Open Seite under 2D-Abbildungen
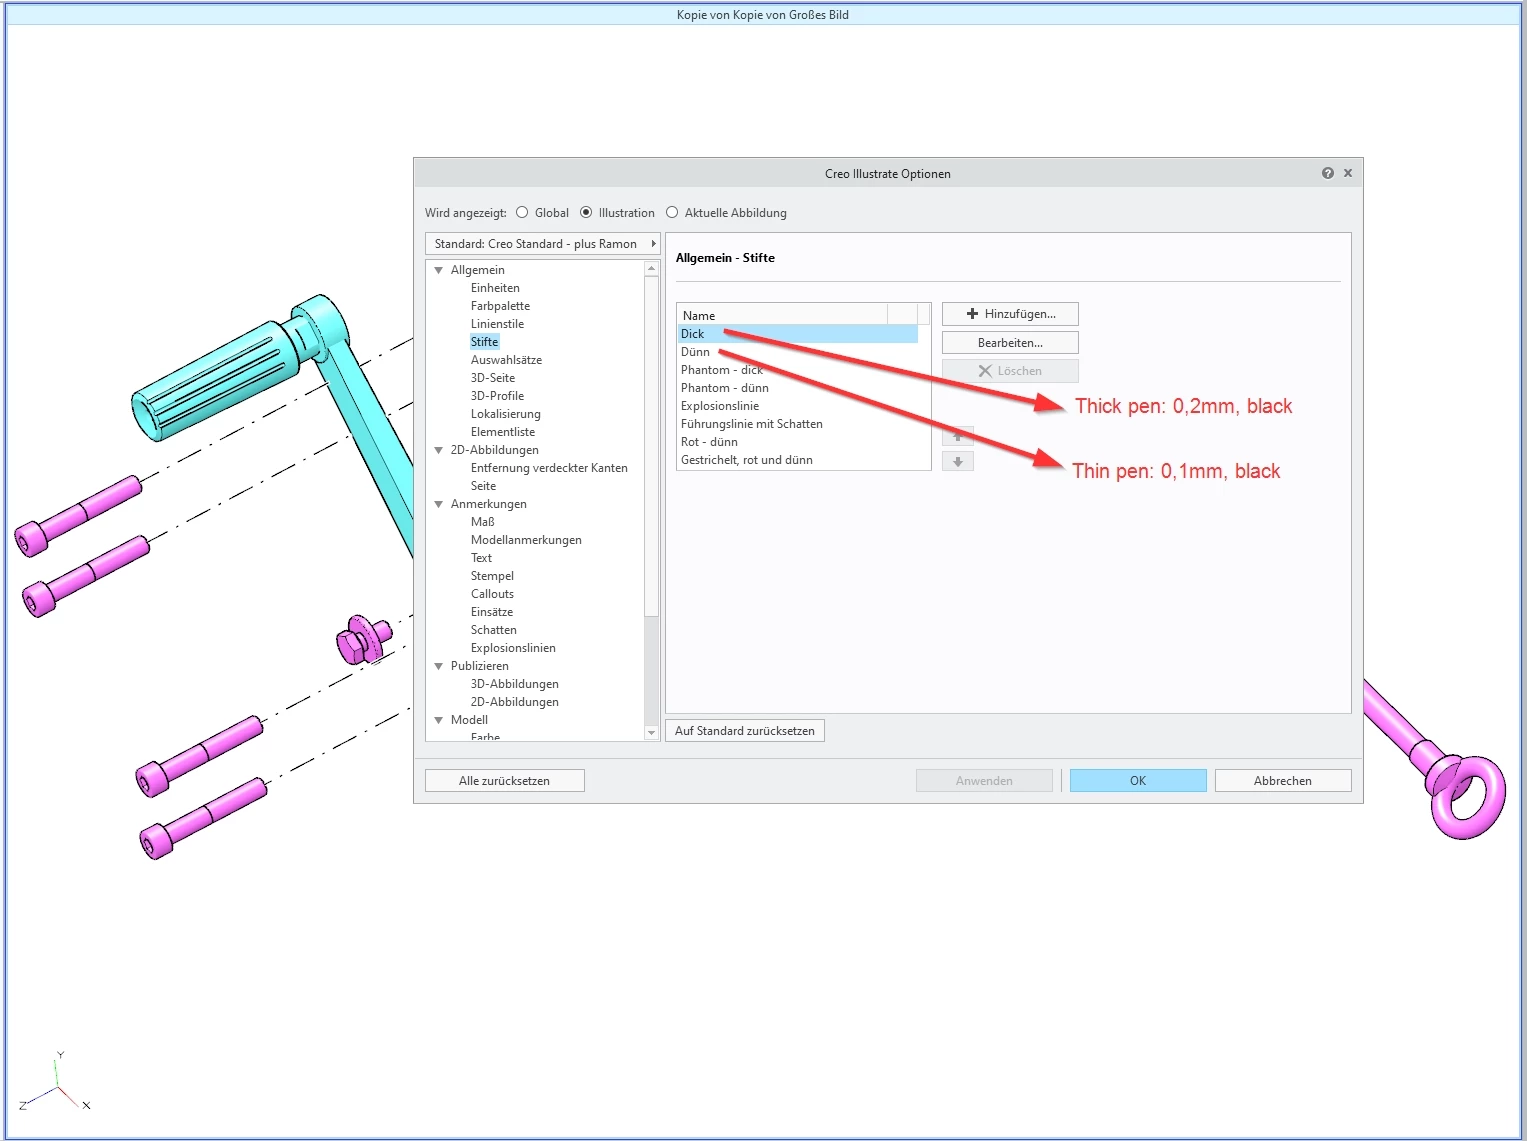The width and height of the screenshot is (1527, 1141). click(483, 486)
